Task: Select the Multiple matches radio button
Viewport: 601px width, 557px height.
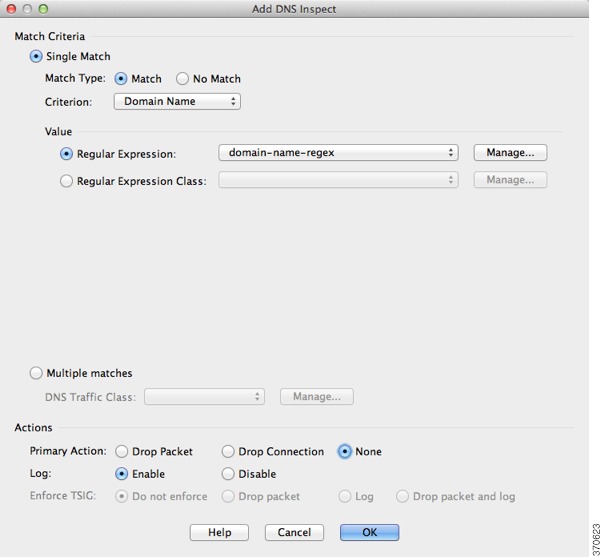Action: [36, 373]
